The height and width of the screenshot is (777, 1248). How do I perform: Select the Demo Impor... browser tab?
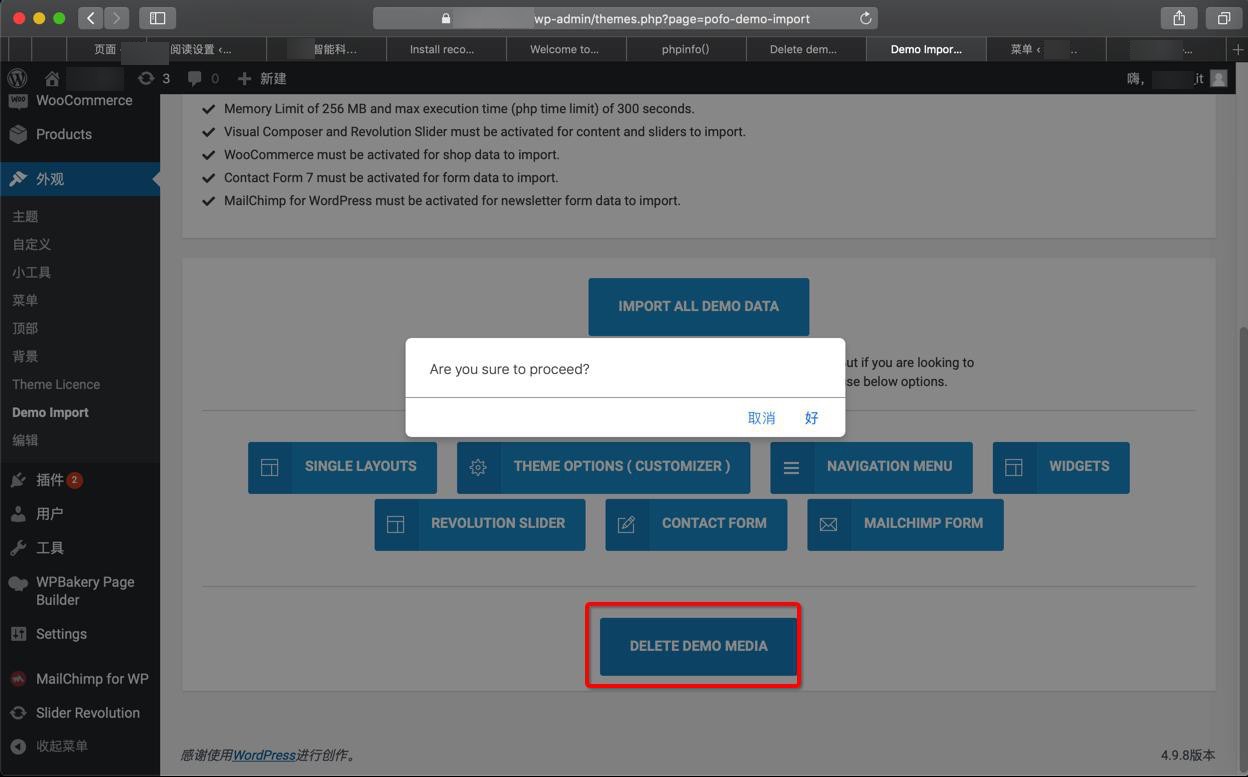[926, 49]
